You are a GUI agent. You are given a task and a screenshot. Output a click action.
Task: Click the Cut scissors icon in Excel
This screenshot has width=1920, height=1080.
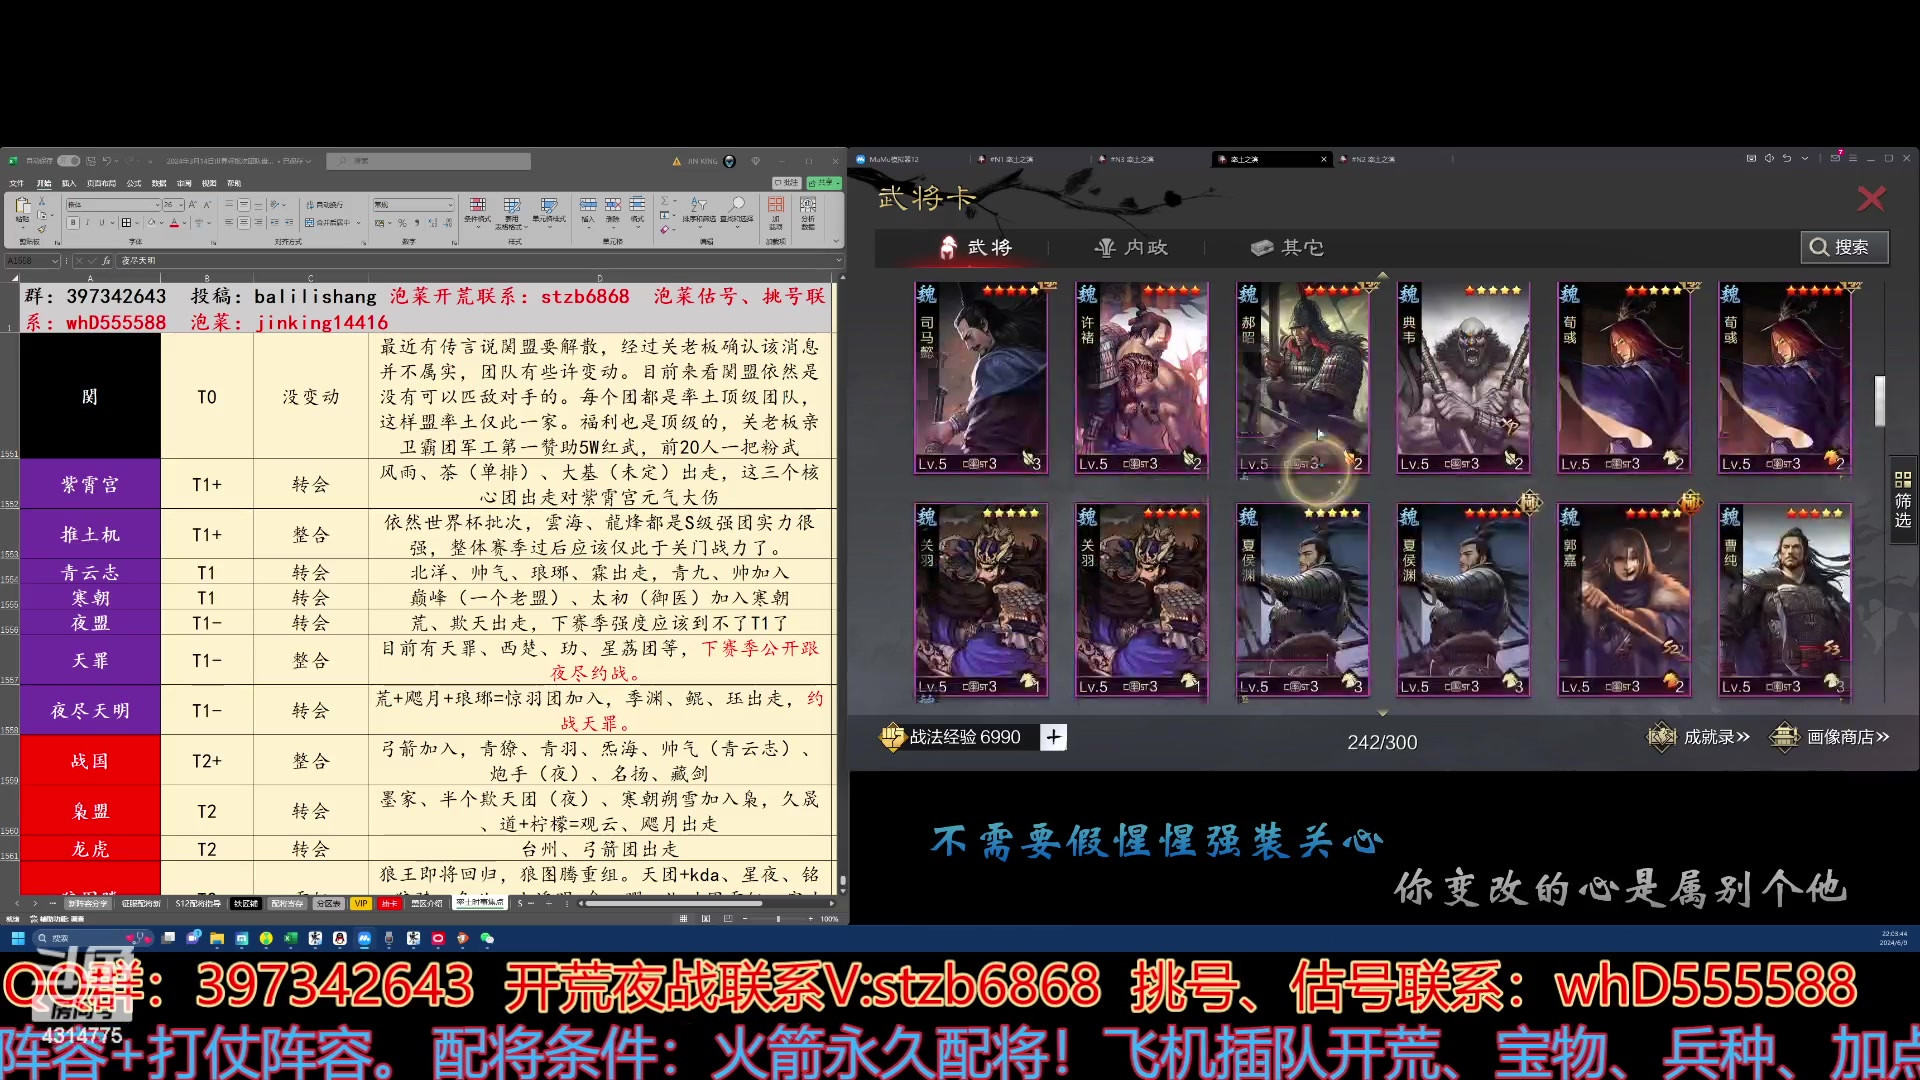click(x=41, y=201)
